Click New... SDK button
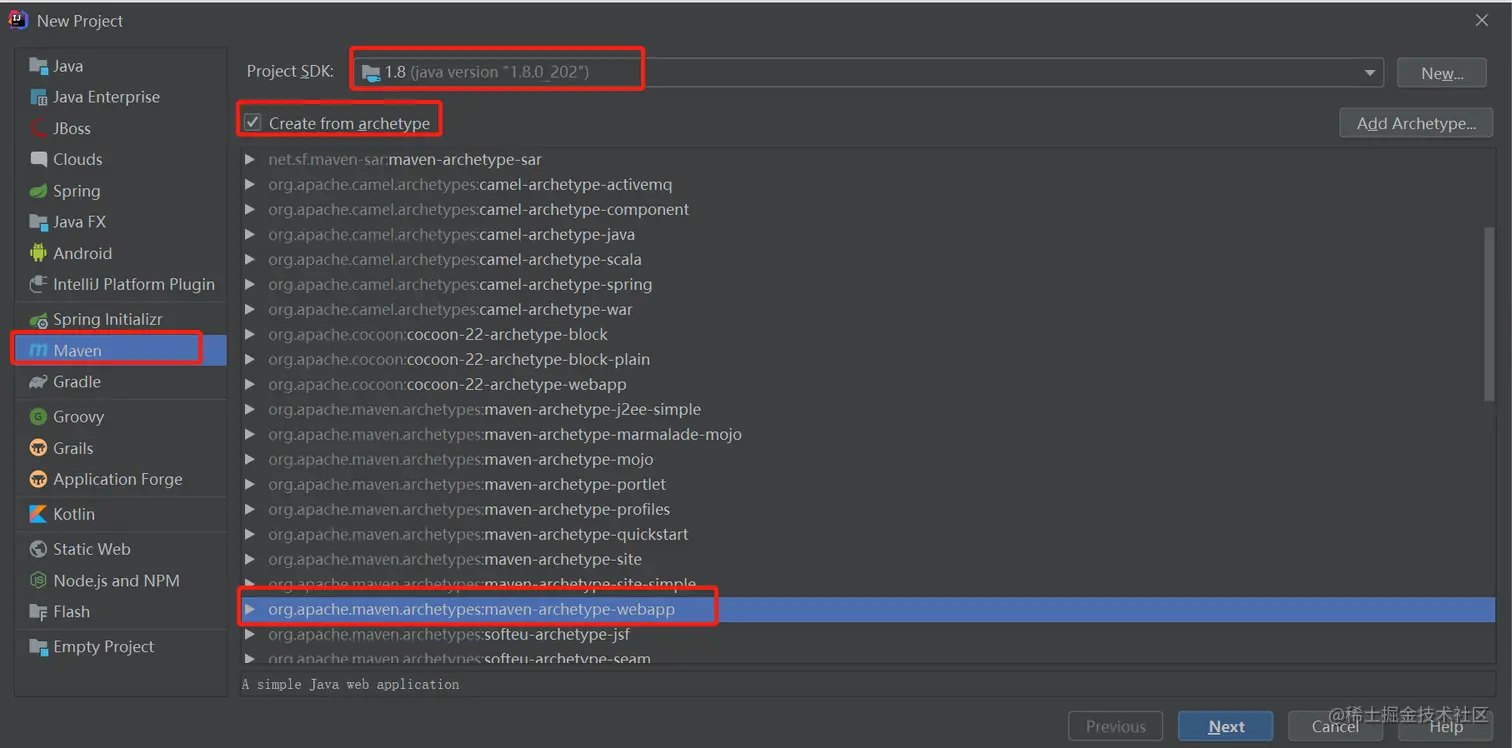The image size is (1512, 748). [x=1442, y=73]
